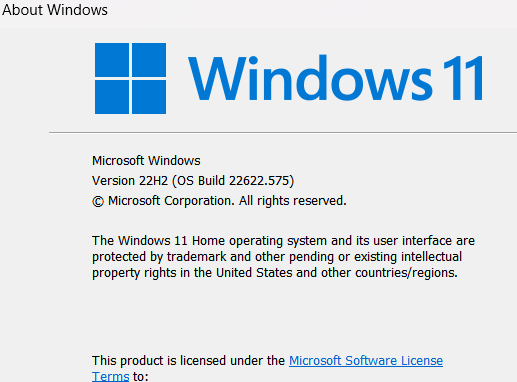Viewport: 517px width, 382px height.
Task: Click the 'Microsoft Windows' label
Action: point(146,161)
